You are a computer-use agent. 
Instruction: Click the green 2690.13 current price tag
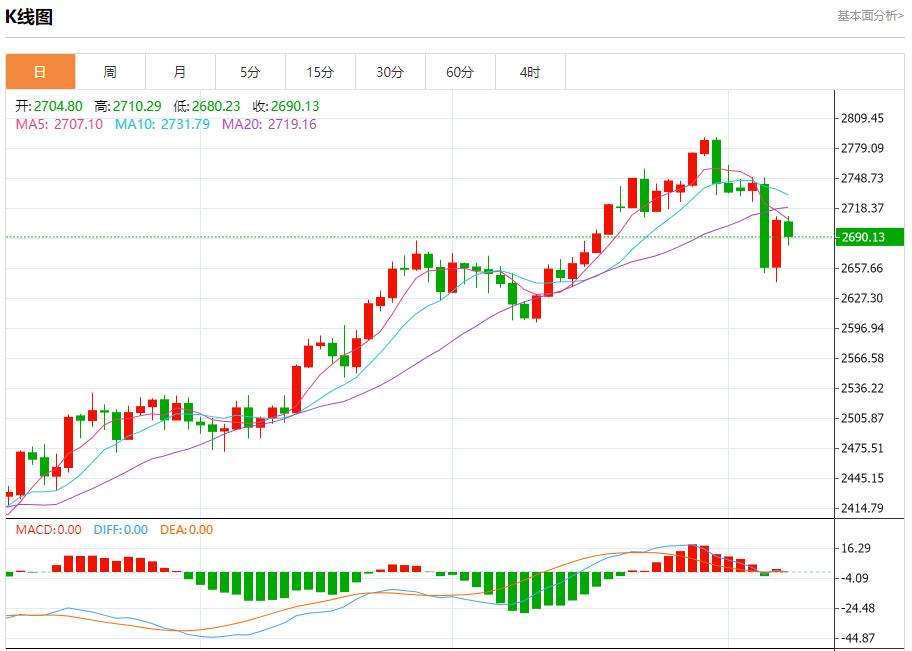(x=872, y=237)
